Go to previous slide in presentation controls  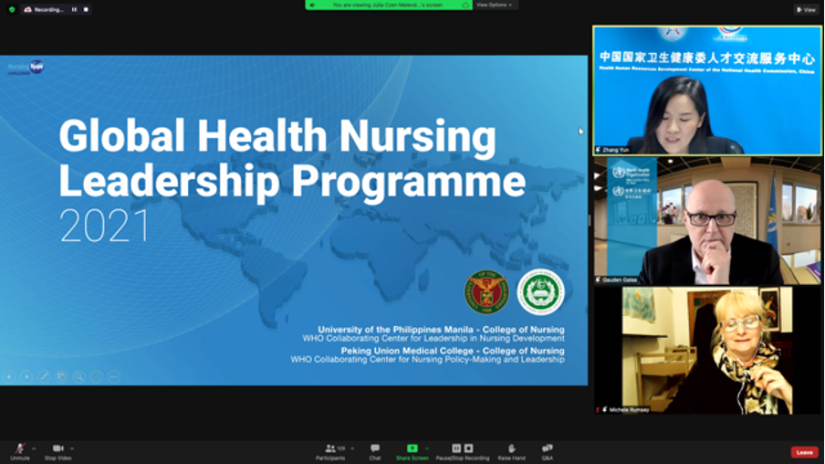click(9, 377)
